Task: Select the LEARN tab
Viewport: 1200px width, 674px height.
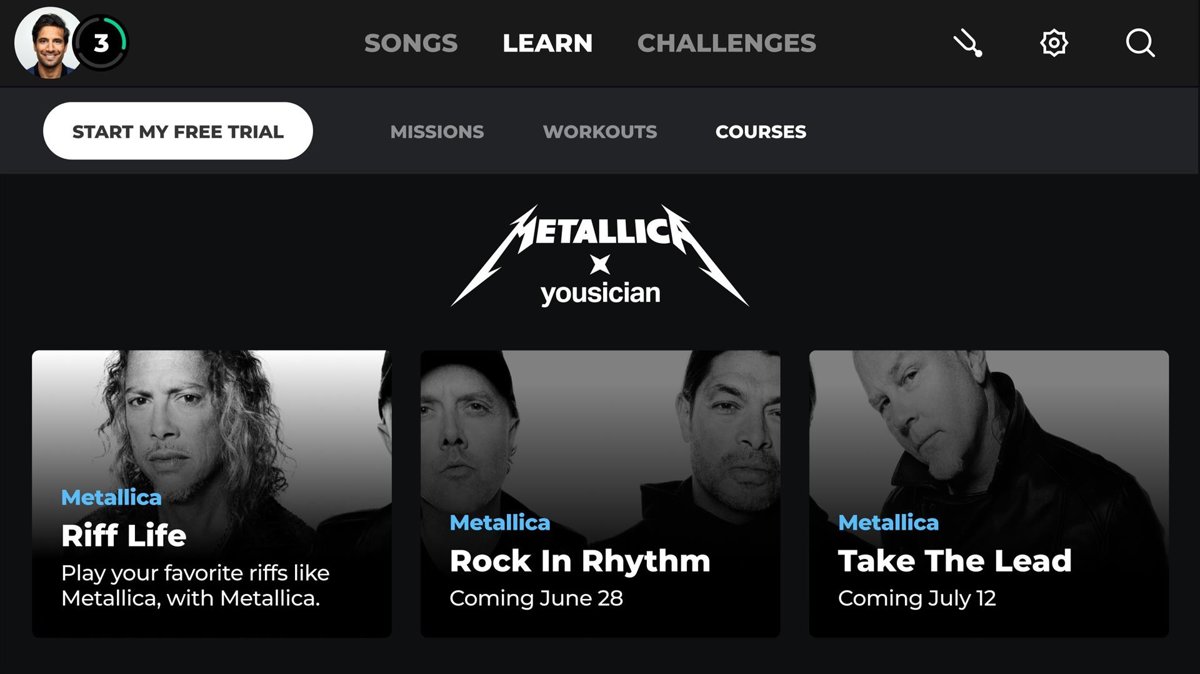Action: 548,44
